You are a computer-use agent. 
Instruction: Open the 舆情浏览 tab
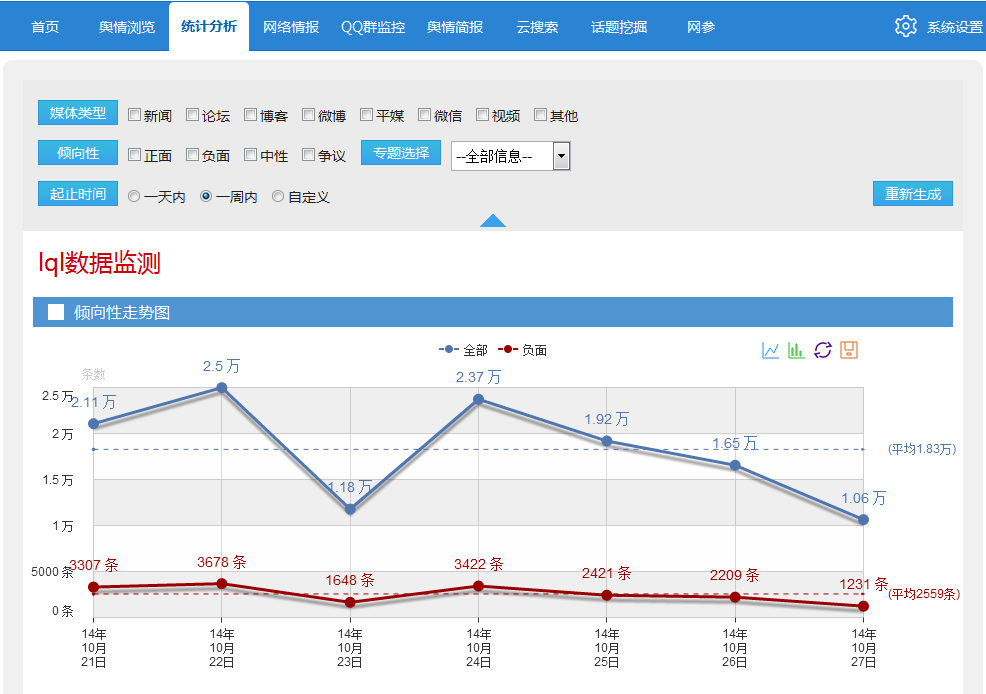click(127, 27)
